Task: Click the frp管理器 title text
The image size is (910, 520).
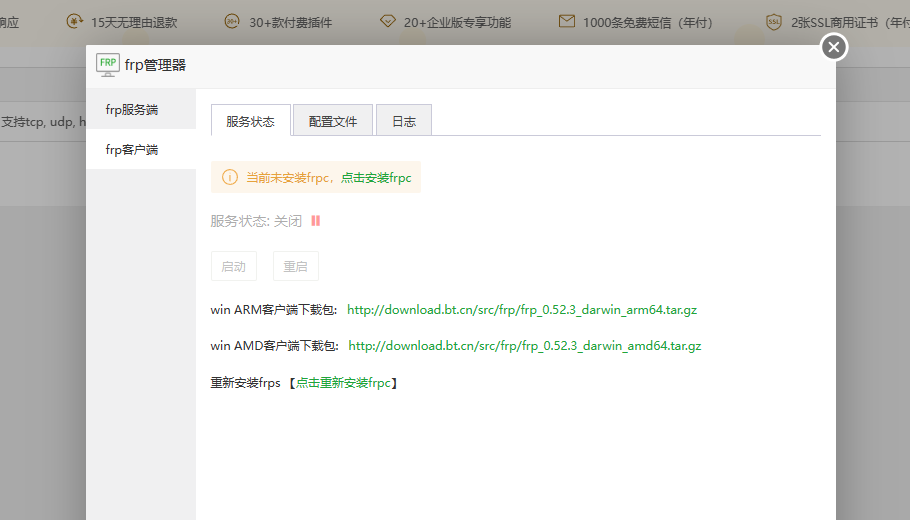Action: pos(155,65)
